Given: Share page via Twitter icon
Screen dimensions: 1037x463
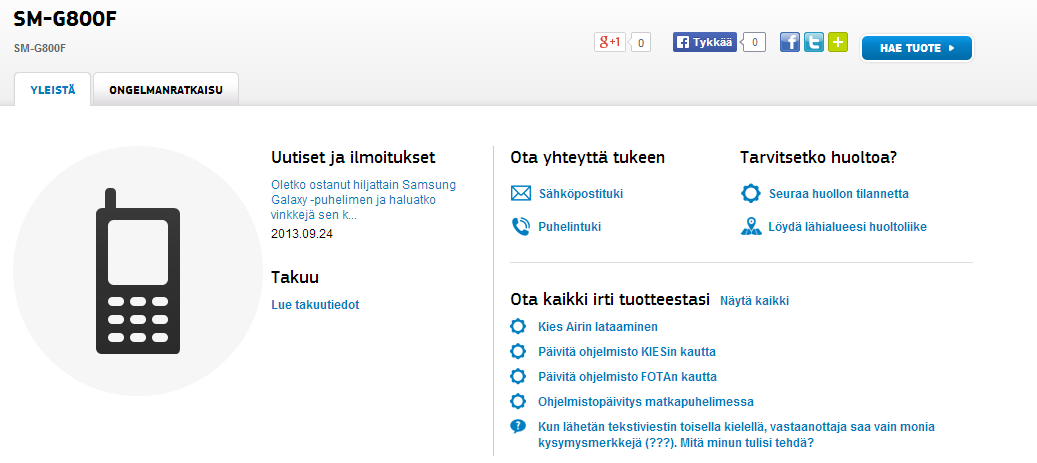Looking at the screenshot, I should 814,42.
